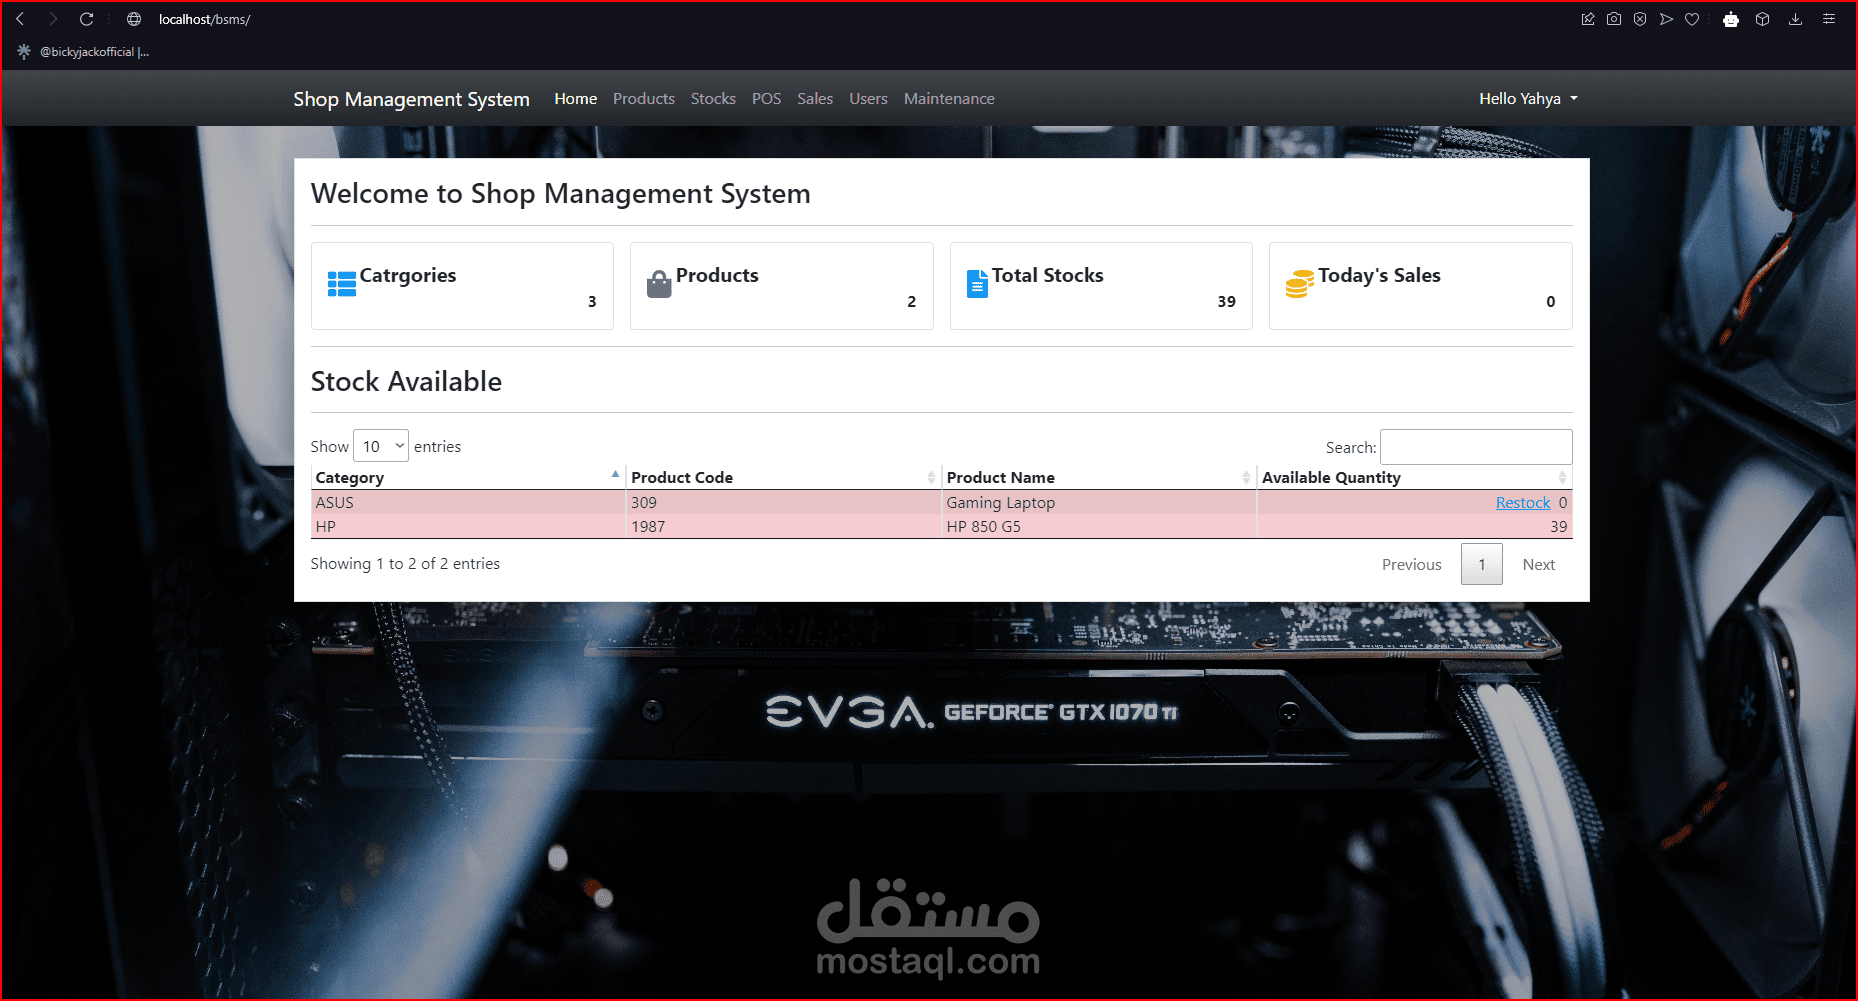Bookmark the page with the heart icon
Viewport: 1858px width, 1001px height.
click(x=1692, y=19)
